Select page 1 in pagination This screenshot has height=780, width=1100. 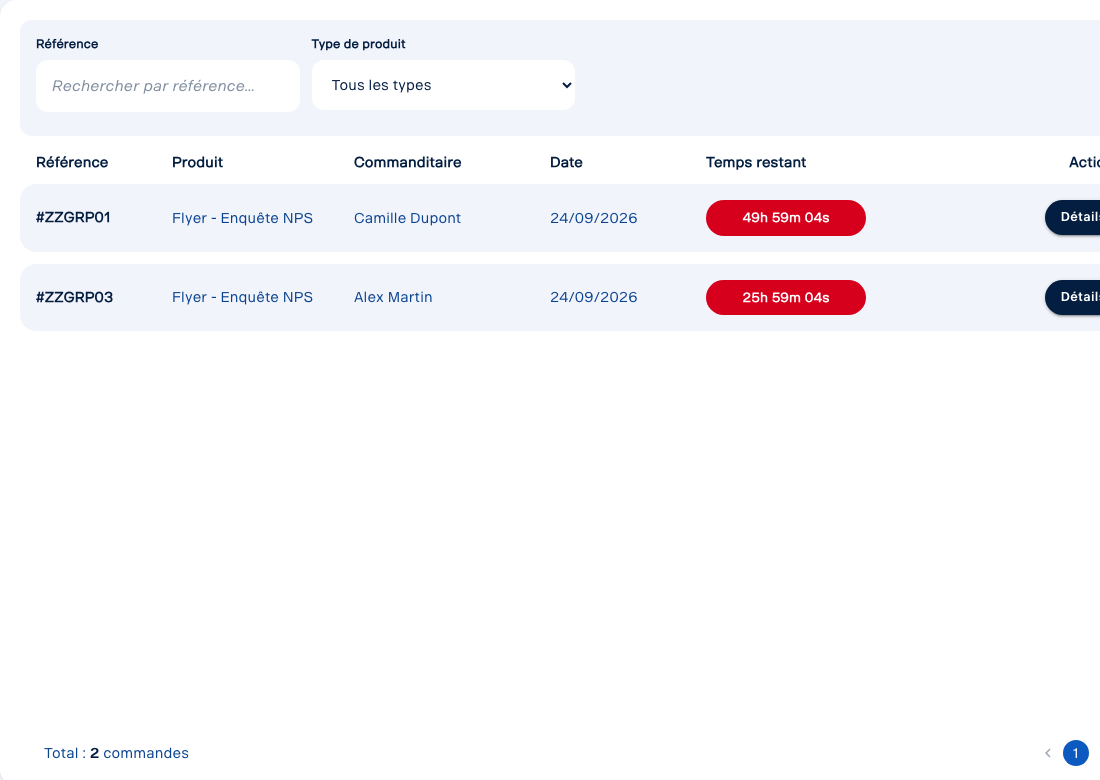point(1075,753)
